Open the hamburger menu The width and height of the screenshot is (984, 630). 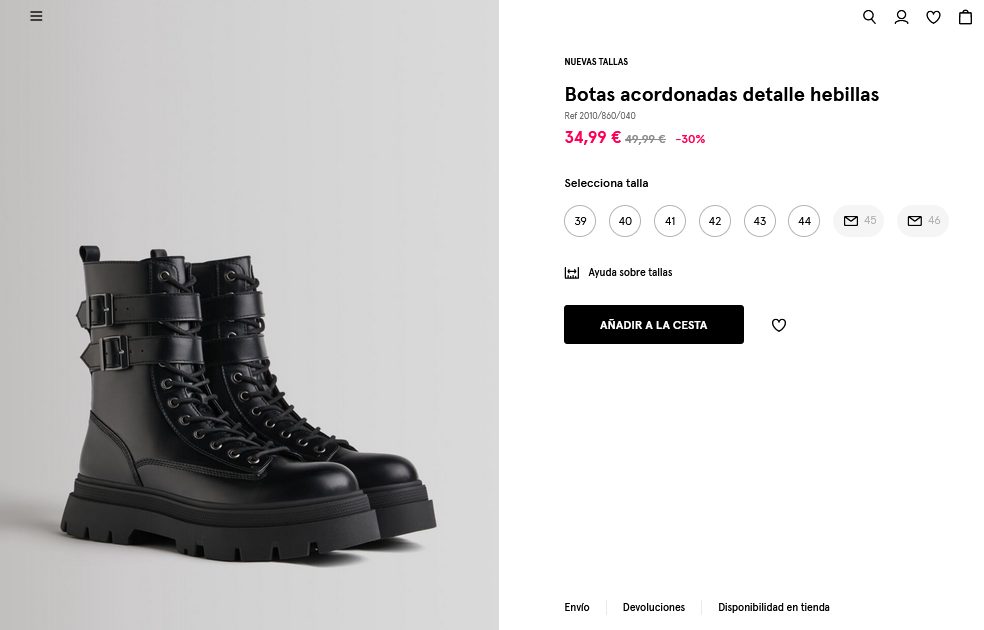(x=36, y=16)
